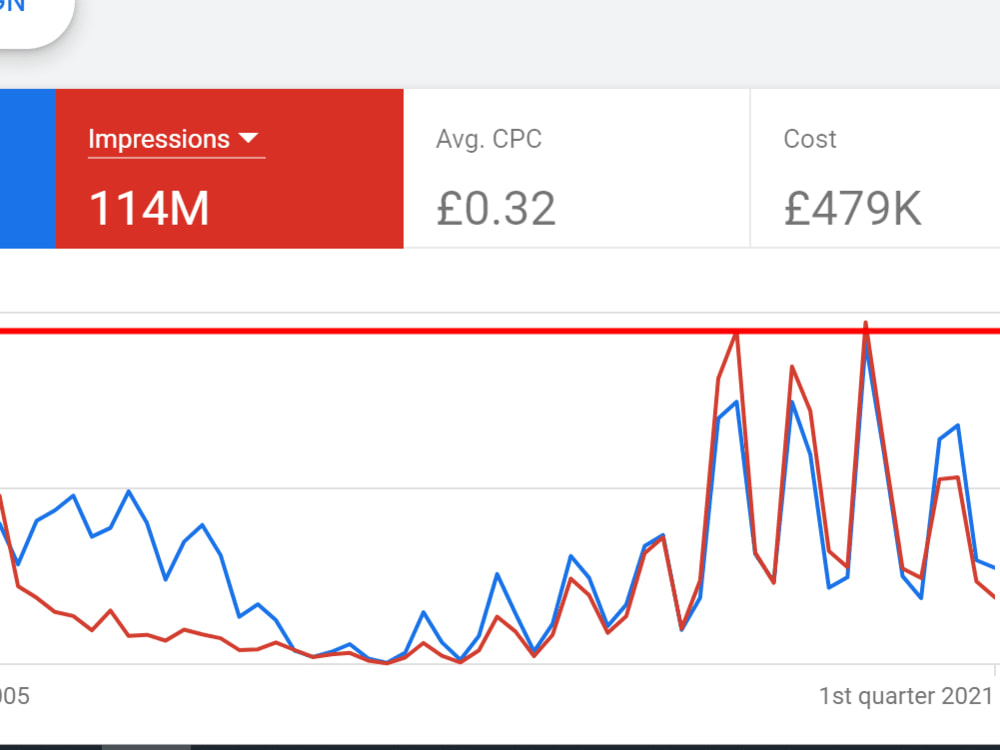Click the Cost label text
Screen dimensions: 1000x750
pyautogui.click(x=809, y=139)
